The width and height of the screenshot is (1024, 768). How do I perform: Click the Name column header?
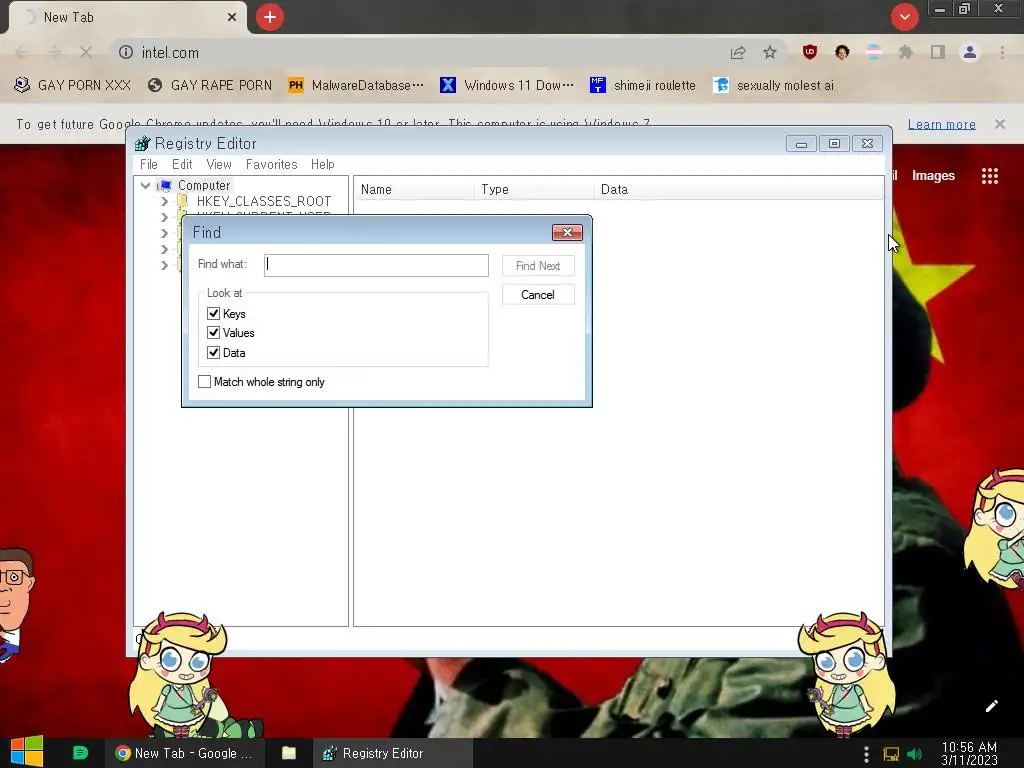(x=415, y=189)
